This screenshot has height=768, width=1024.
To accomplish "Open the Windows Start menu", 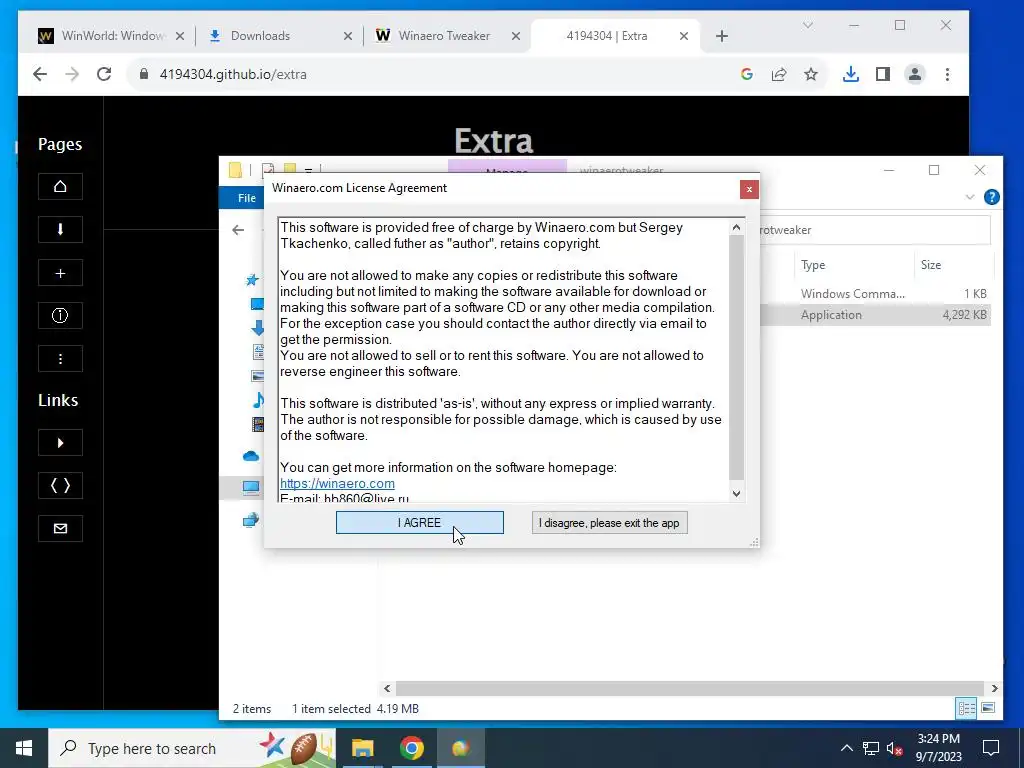I will pos(24,748).
